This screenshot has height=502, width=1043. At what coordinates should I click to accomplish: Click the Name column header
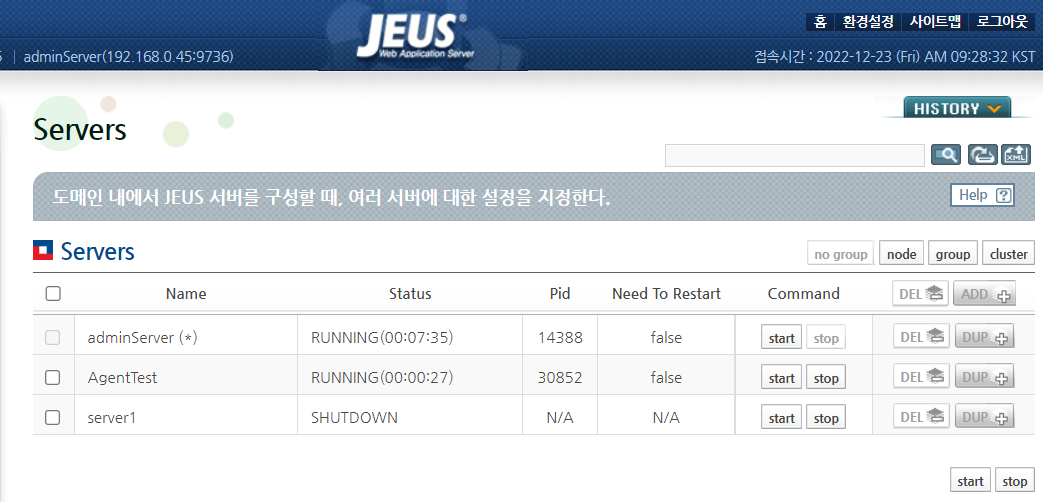(186, 294)
